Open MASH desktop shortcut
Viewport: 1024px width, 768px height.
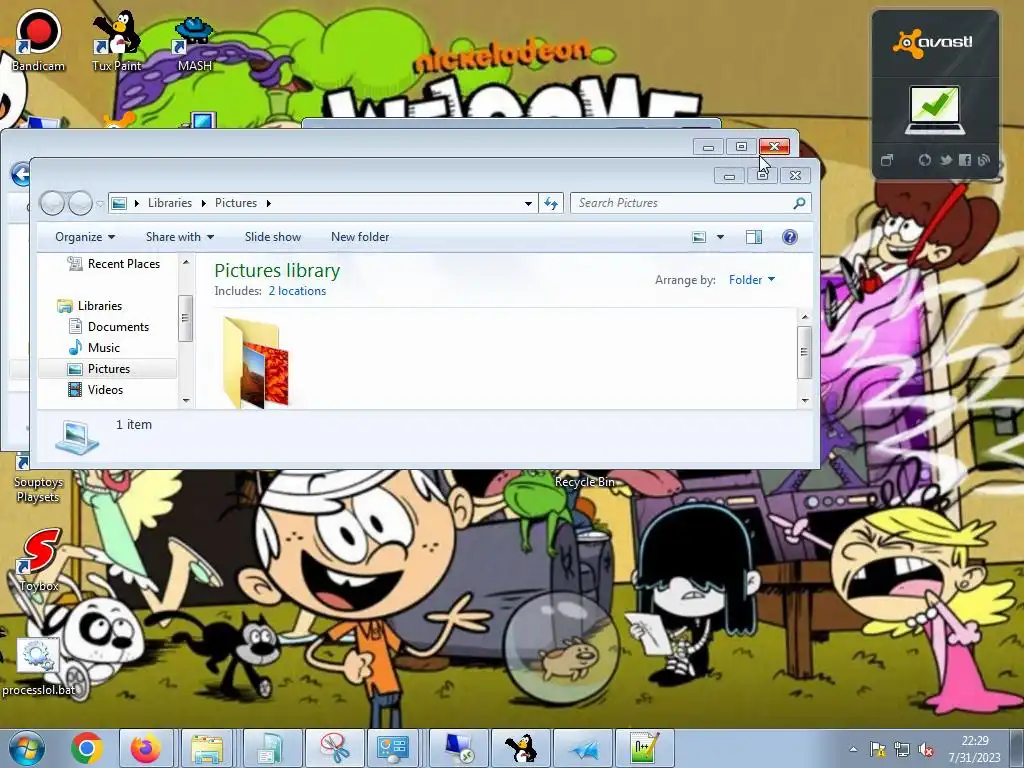(195, 43)
